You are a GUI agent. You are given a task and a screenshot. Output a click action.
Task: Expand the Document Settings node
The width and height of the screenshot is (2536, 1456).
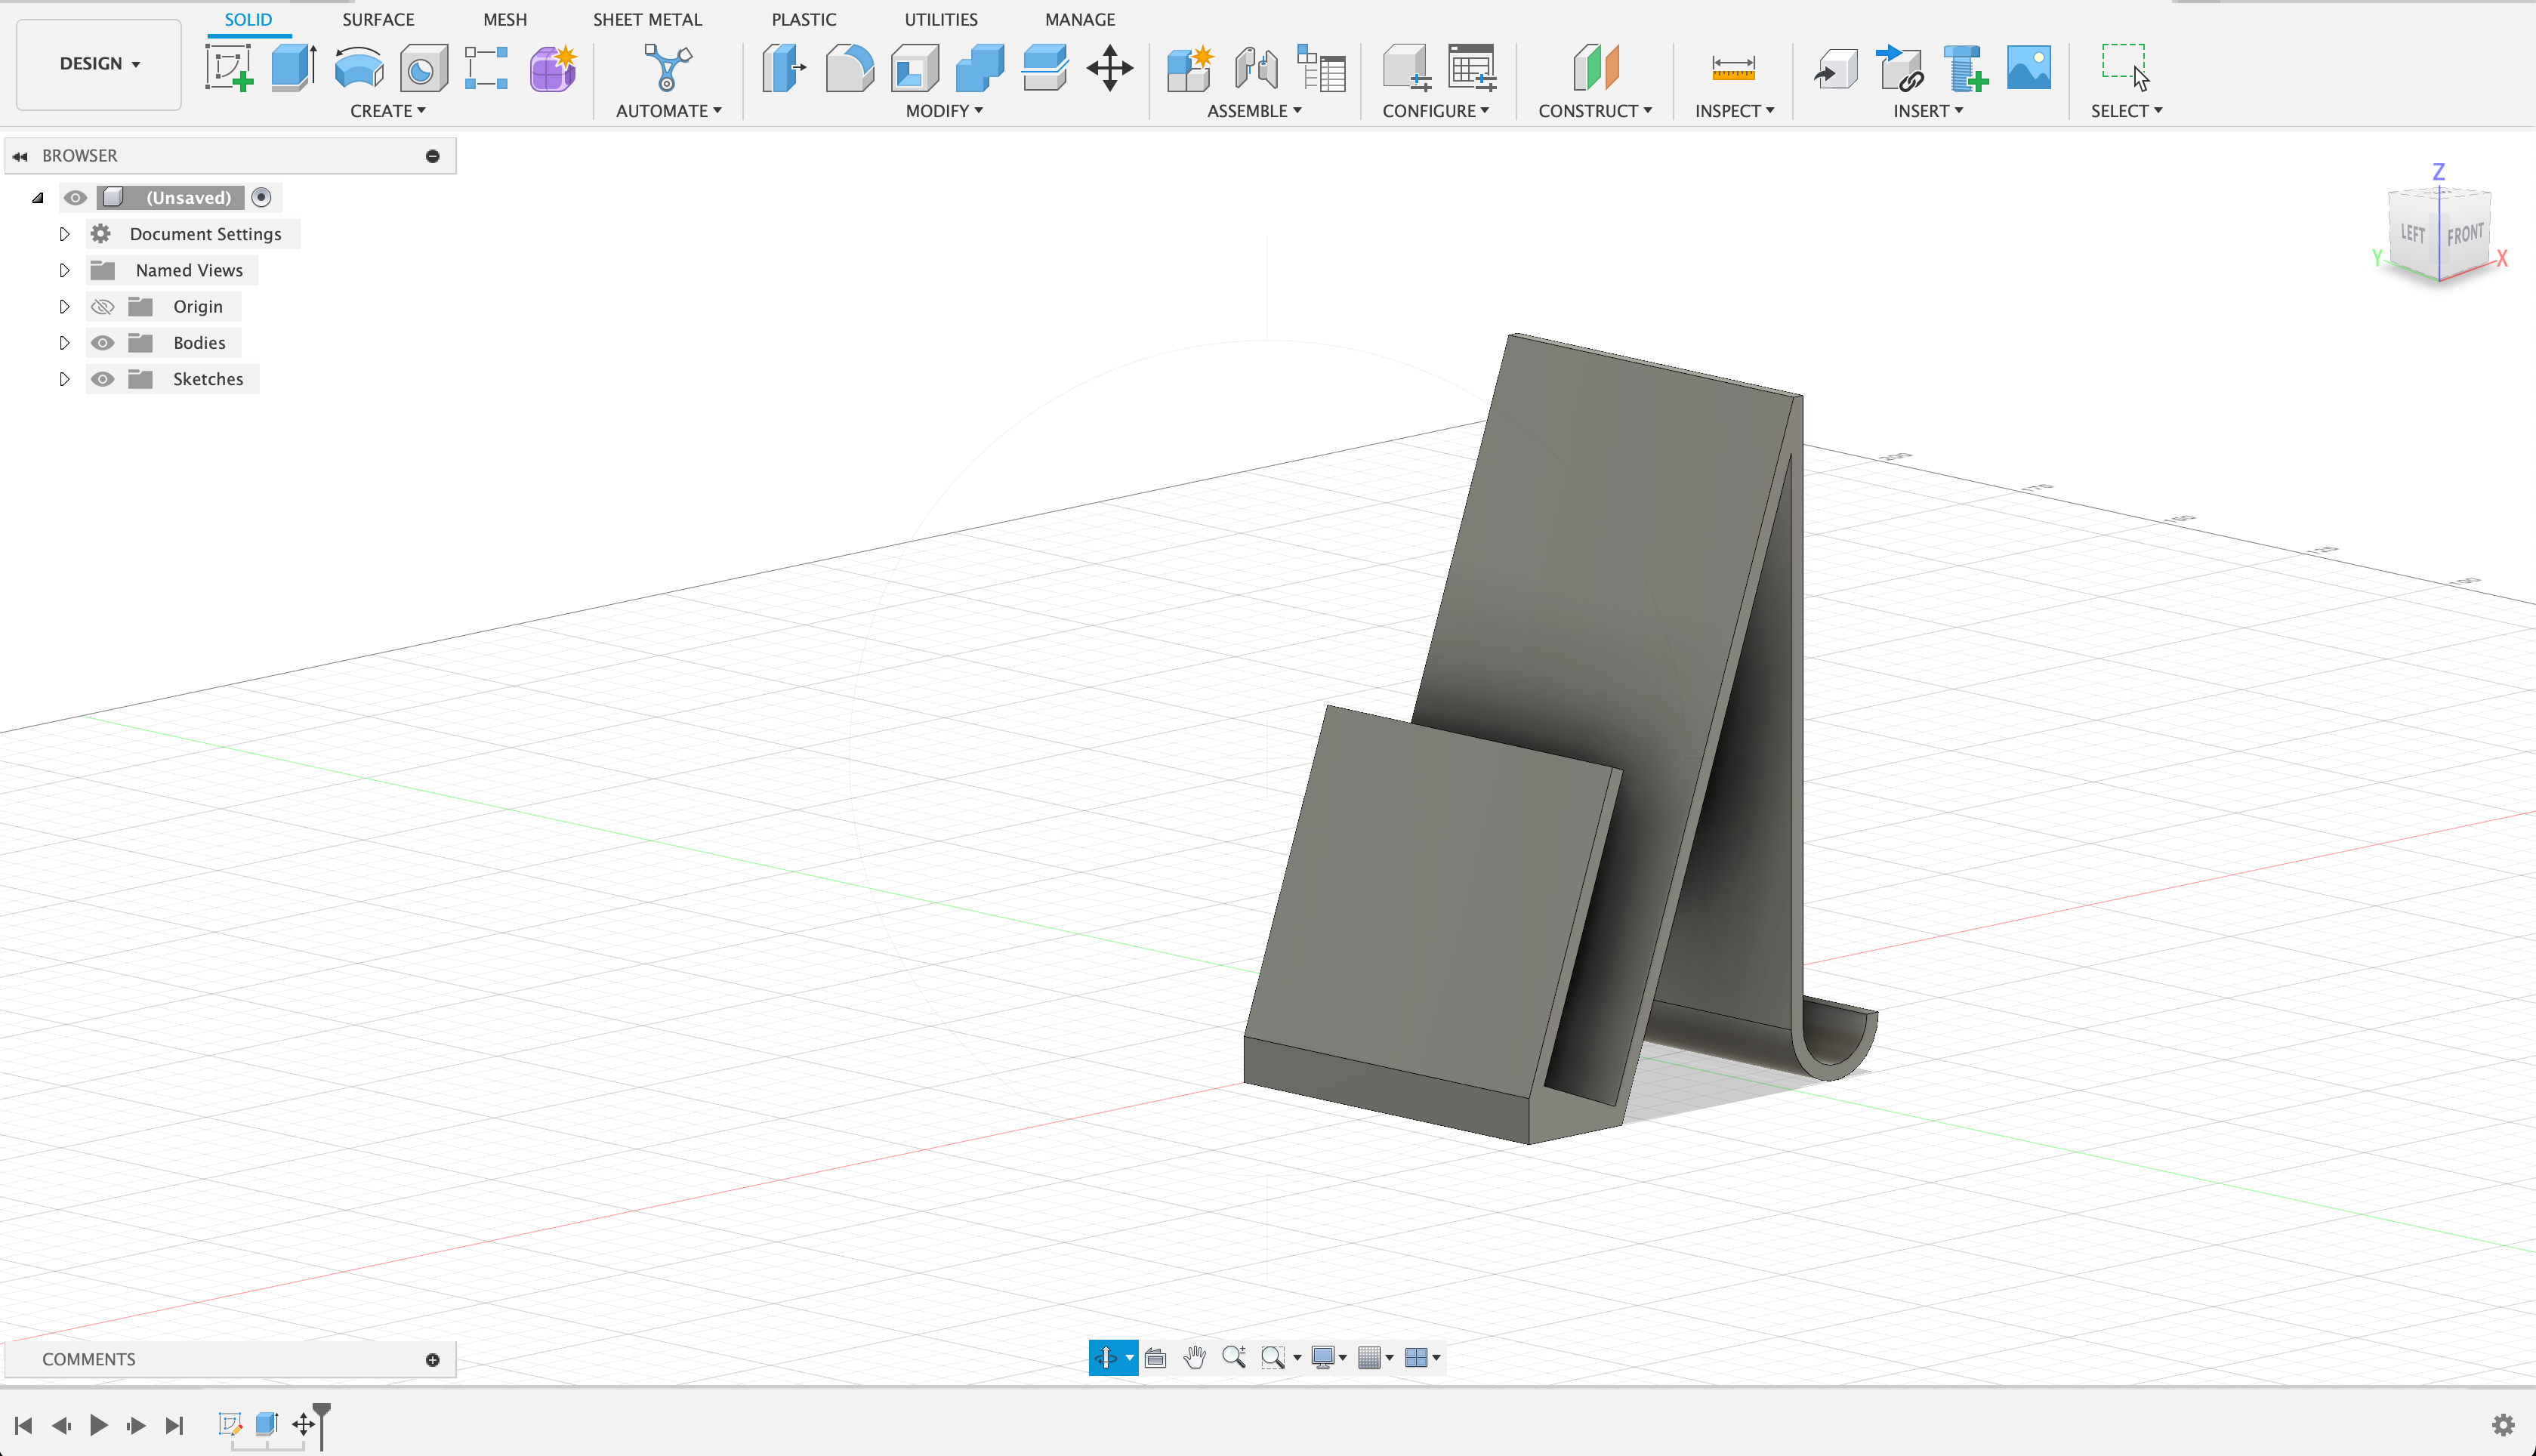64,234
